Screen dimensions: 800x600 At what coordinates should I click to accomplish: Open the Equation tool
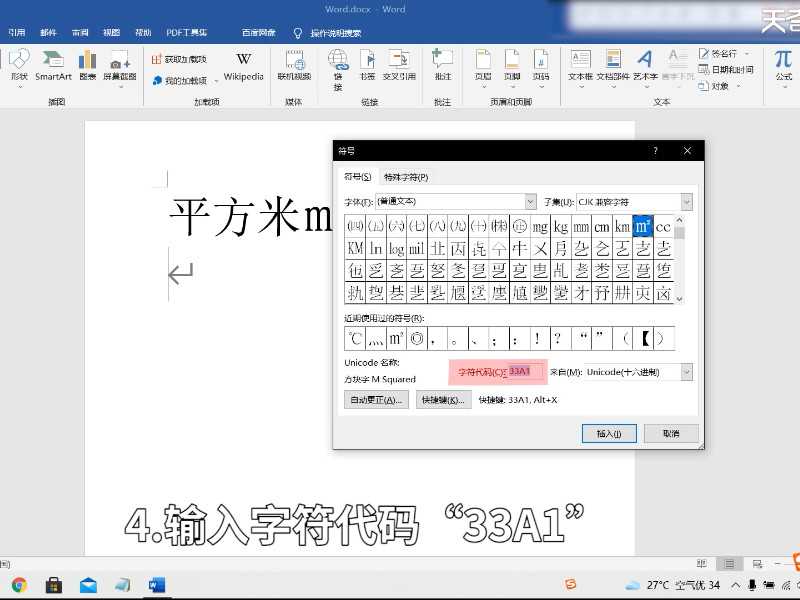point(782,63)
